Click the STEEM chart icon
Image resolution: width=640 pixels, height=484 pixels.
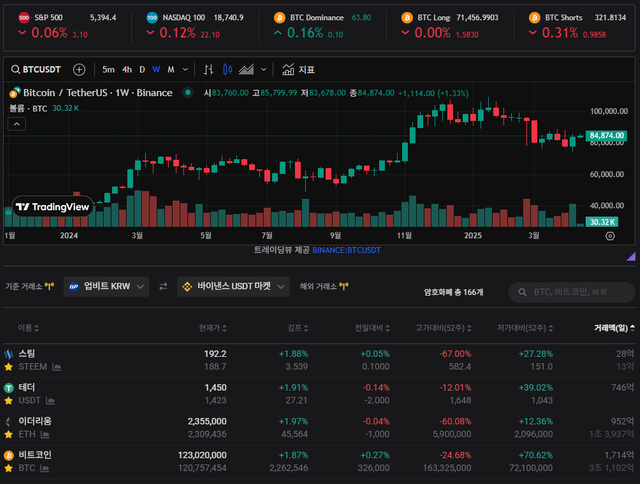(57, 367)
